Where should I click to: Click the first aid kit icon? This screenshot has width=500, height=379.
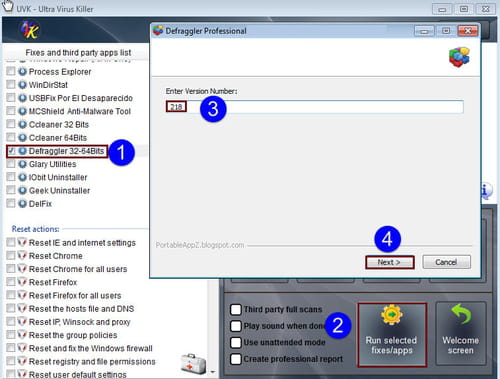click(x=193, y=364)
